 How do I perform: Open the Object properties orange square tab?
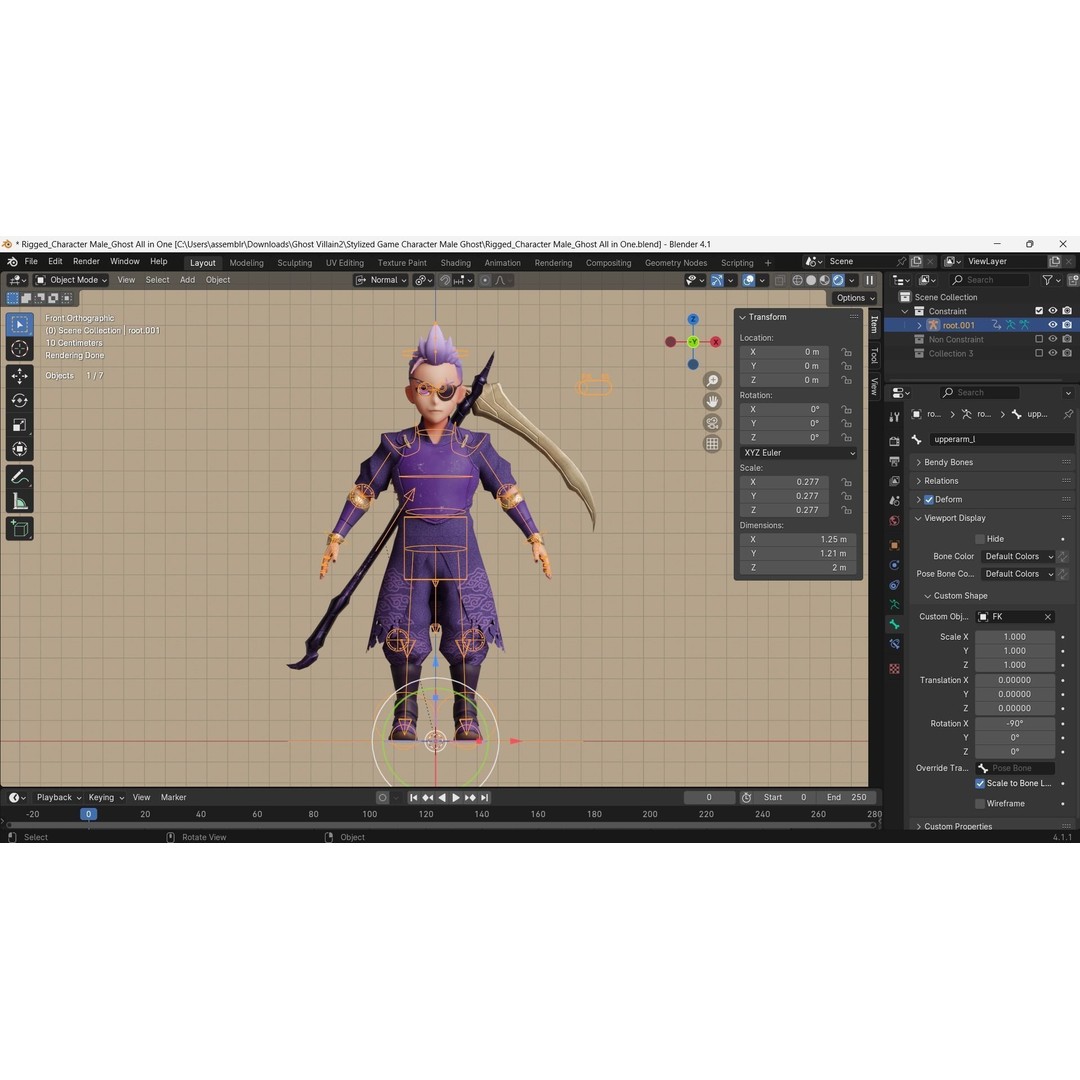coord(894,546)
